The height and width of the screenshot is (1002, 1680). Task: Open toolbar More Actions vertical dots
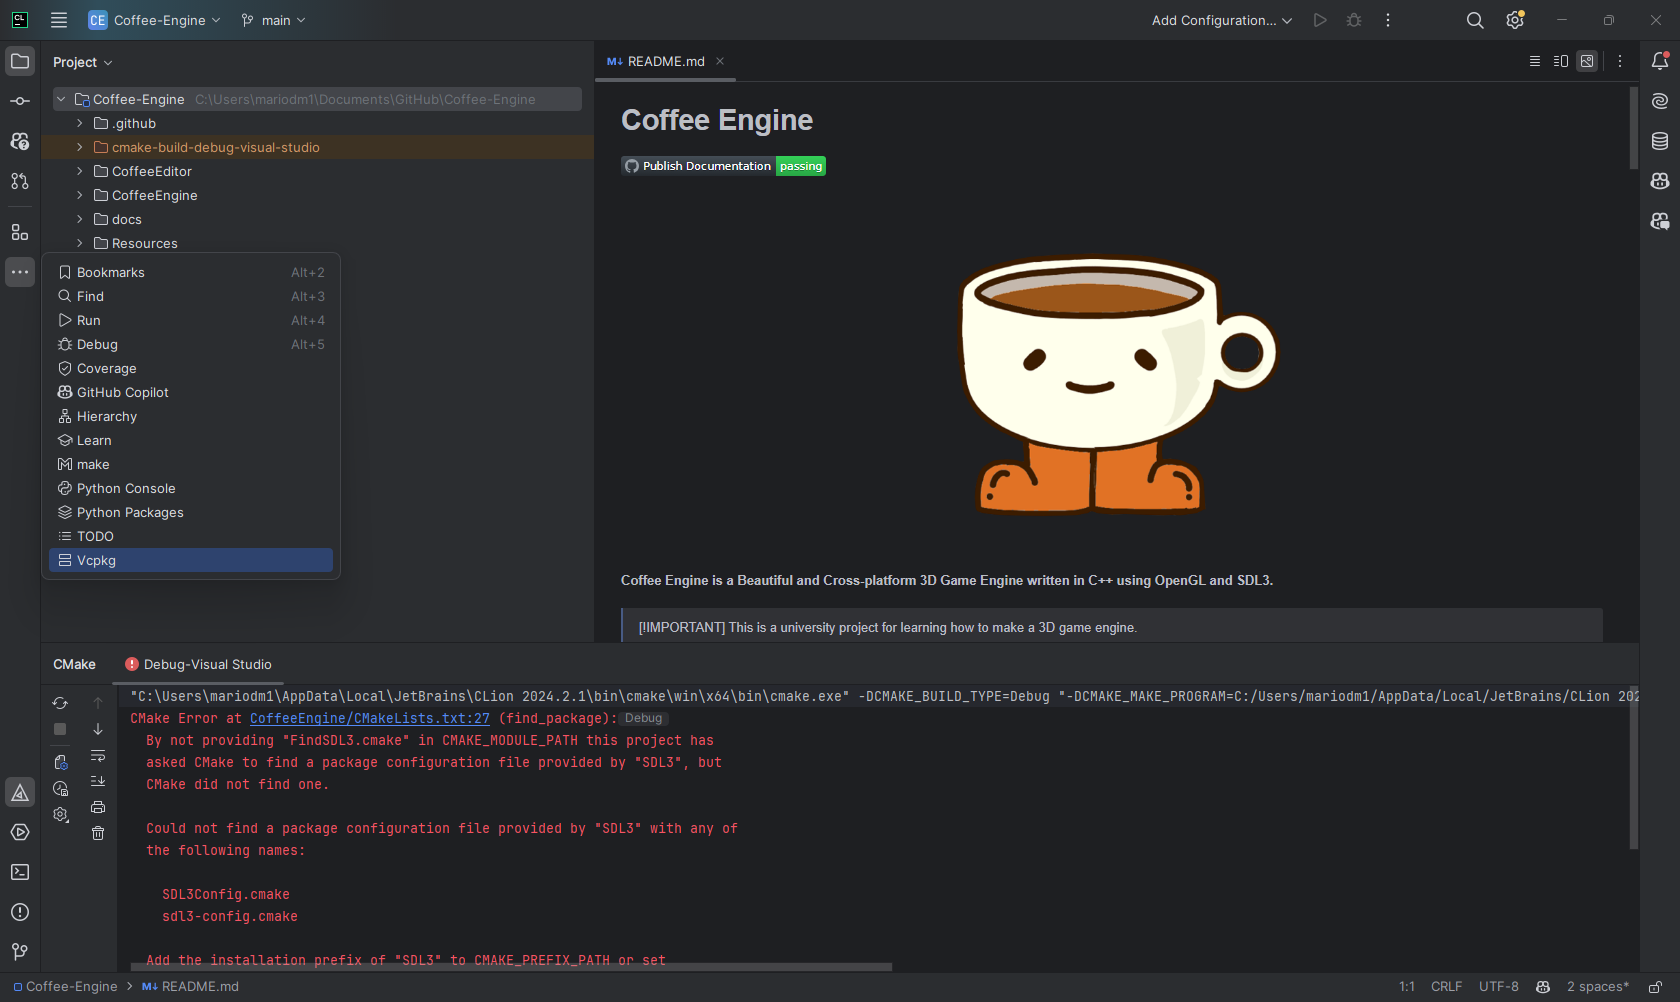1388,20
